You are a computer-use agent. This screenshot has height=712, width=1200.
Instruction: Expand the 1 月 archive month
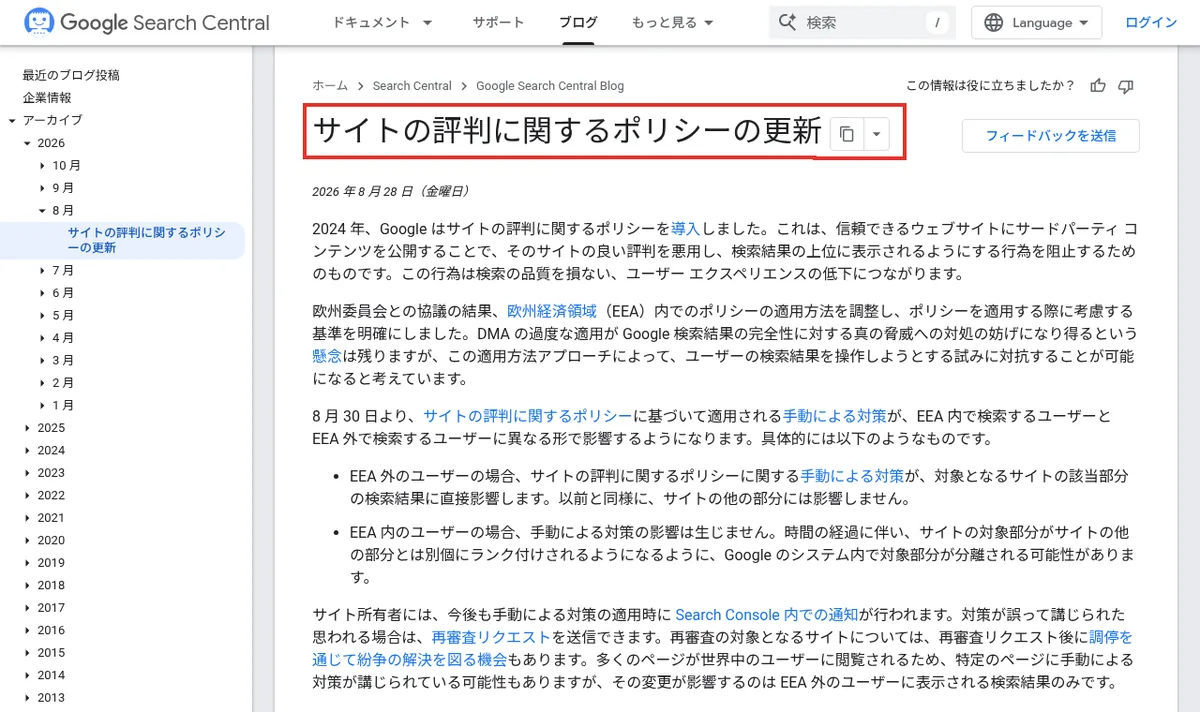pos(42,406)
